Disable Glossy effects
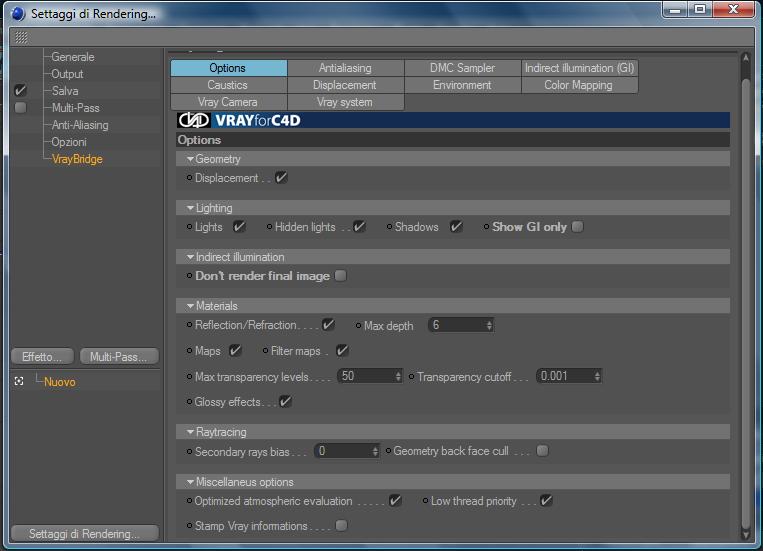The height and width of the screenshot is (551, 763). tap(286, 402)
